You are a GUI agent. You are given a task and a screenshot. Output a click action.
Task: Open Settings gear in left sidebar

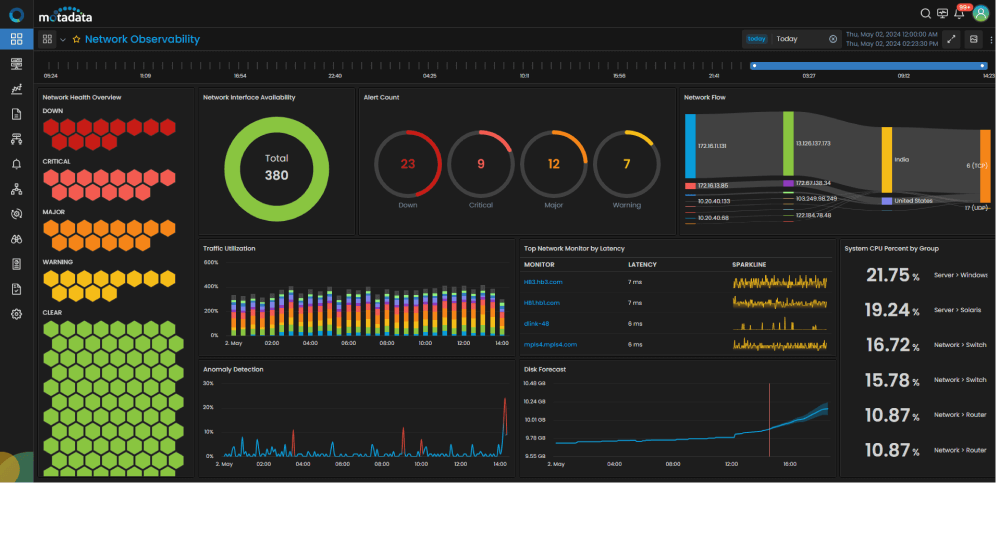coord(16,314)
